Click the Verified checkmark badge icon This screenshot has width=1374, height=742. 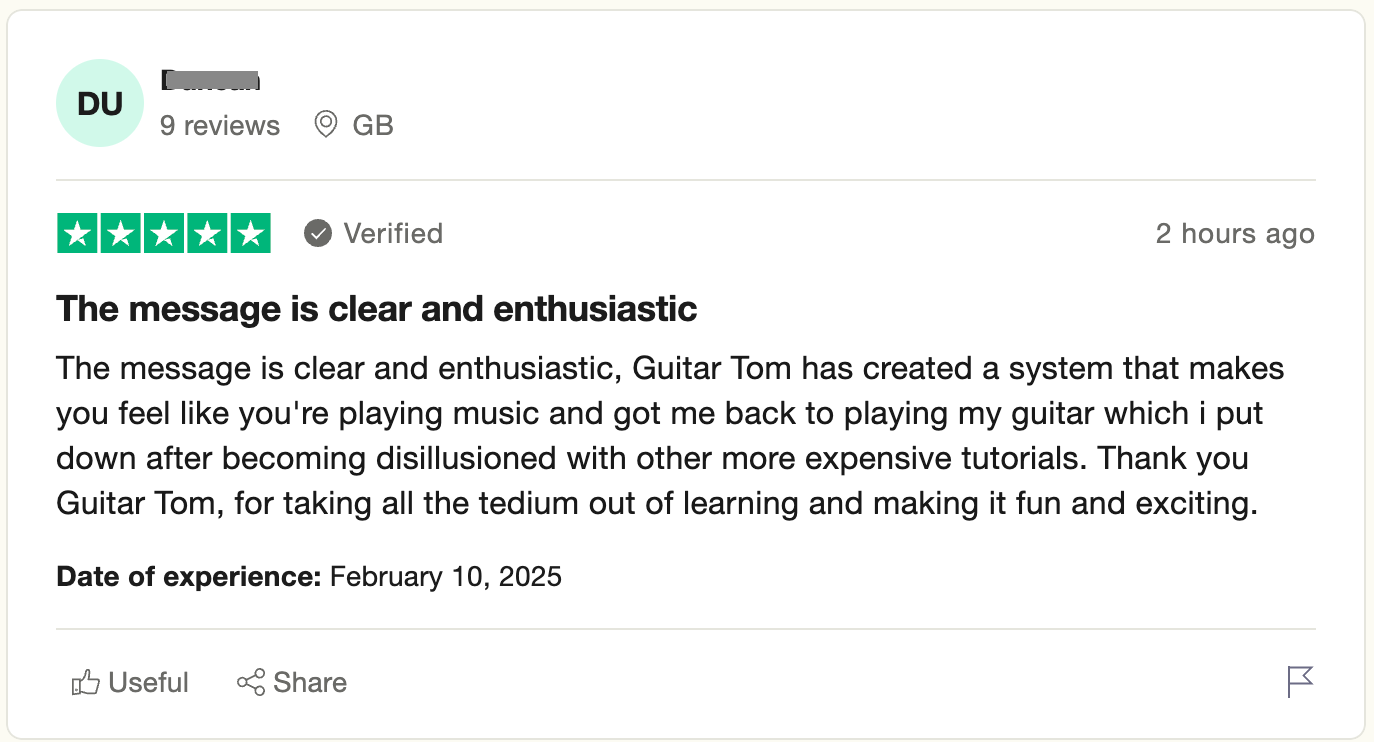pos(318,234)
